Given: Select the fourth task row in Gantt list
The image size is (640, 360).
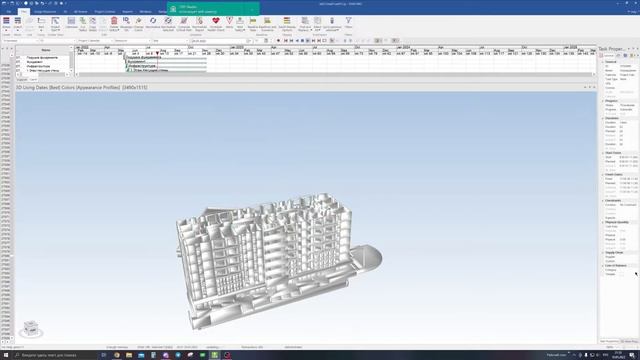Looking at the screenshot, I should point(42,71).
